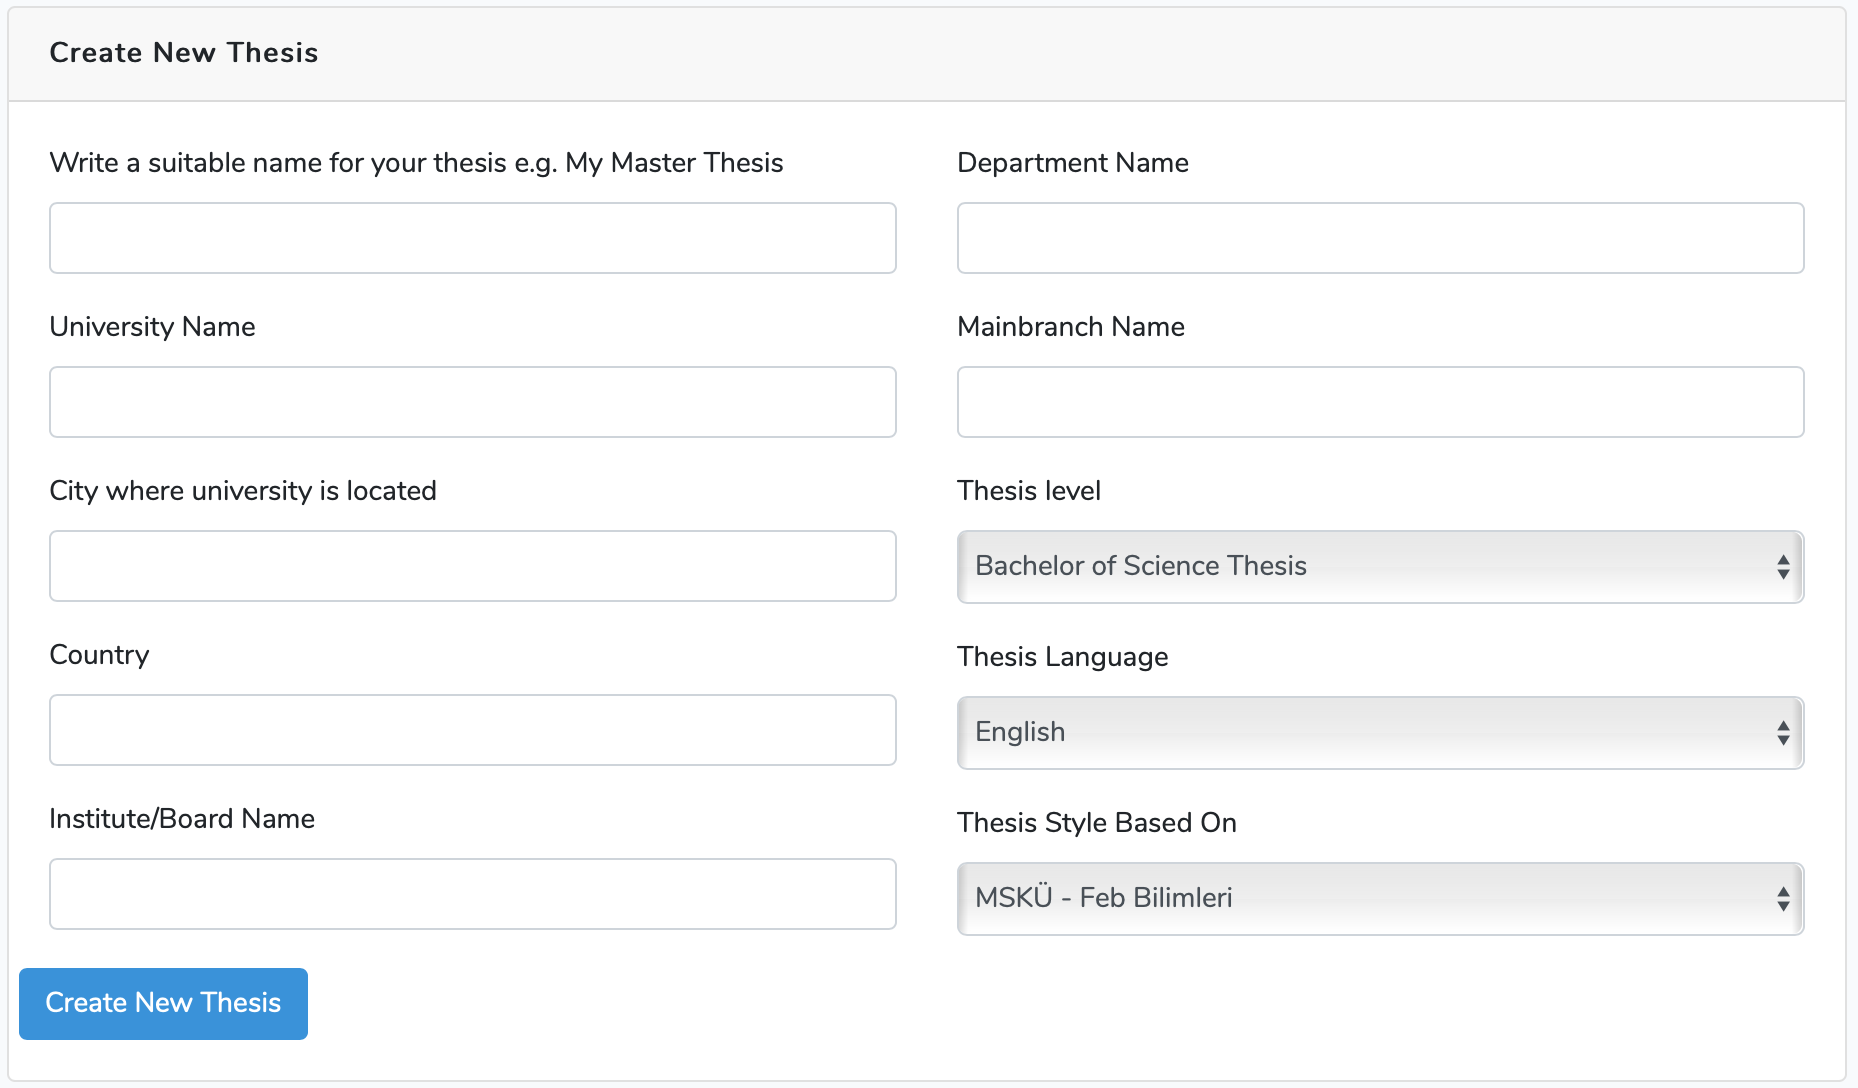The width and height of the screenshot is (1858, 1088).
Task: Click the 'Thesis Language' label text
Action: click(1062, 657)
